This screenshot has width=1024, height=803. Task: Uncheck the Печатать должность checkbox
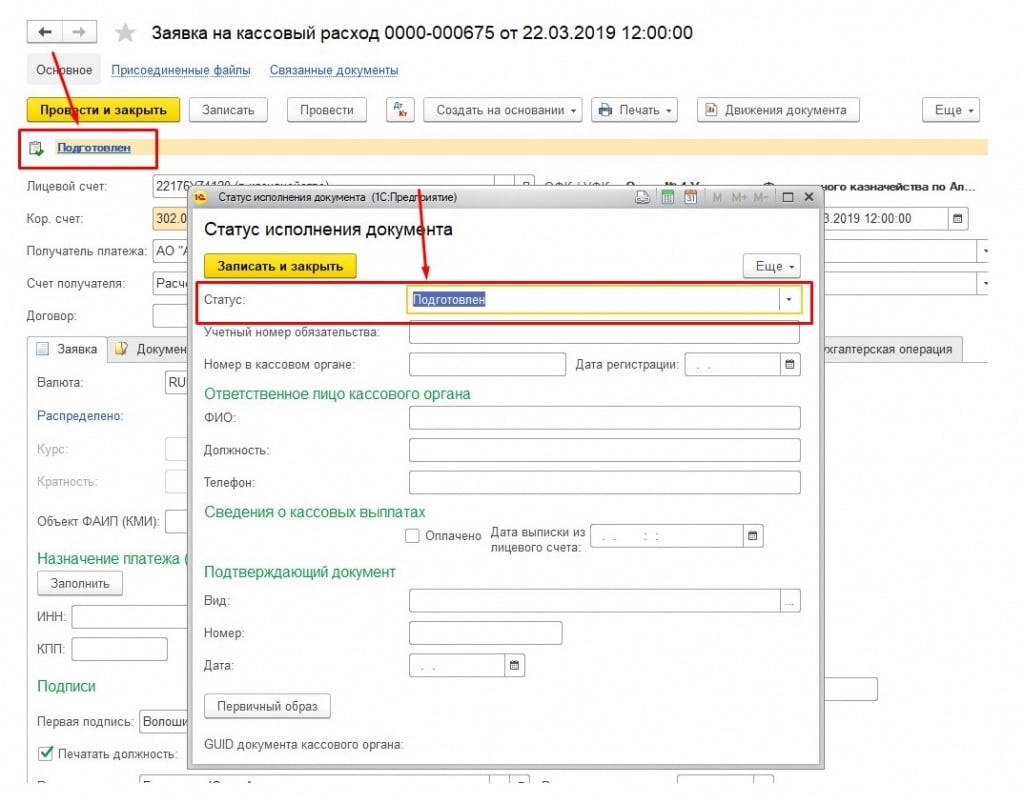click(x=45, y=753)
